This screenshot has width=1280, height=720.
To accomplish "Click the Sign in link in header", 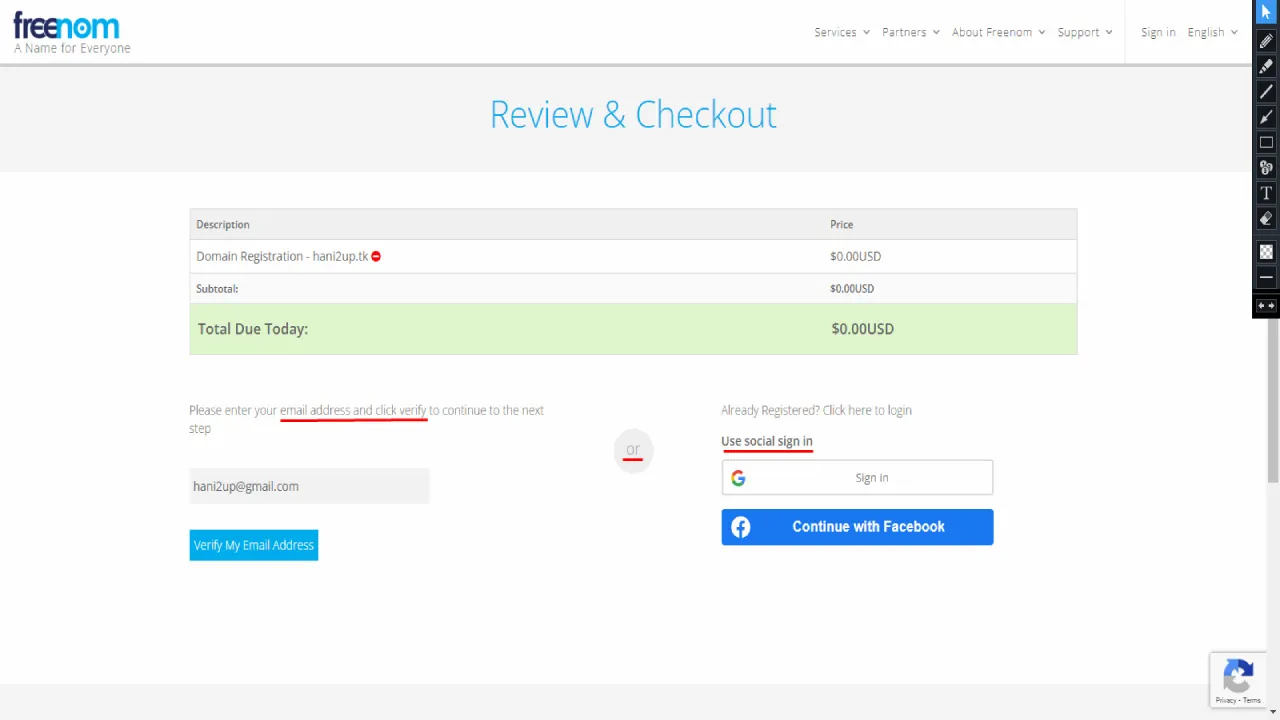I will click(1158, 32).
